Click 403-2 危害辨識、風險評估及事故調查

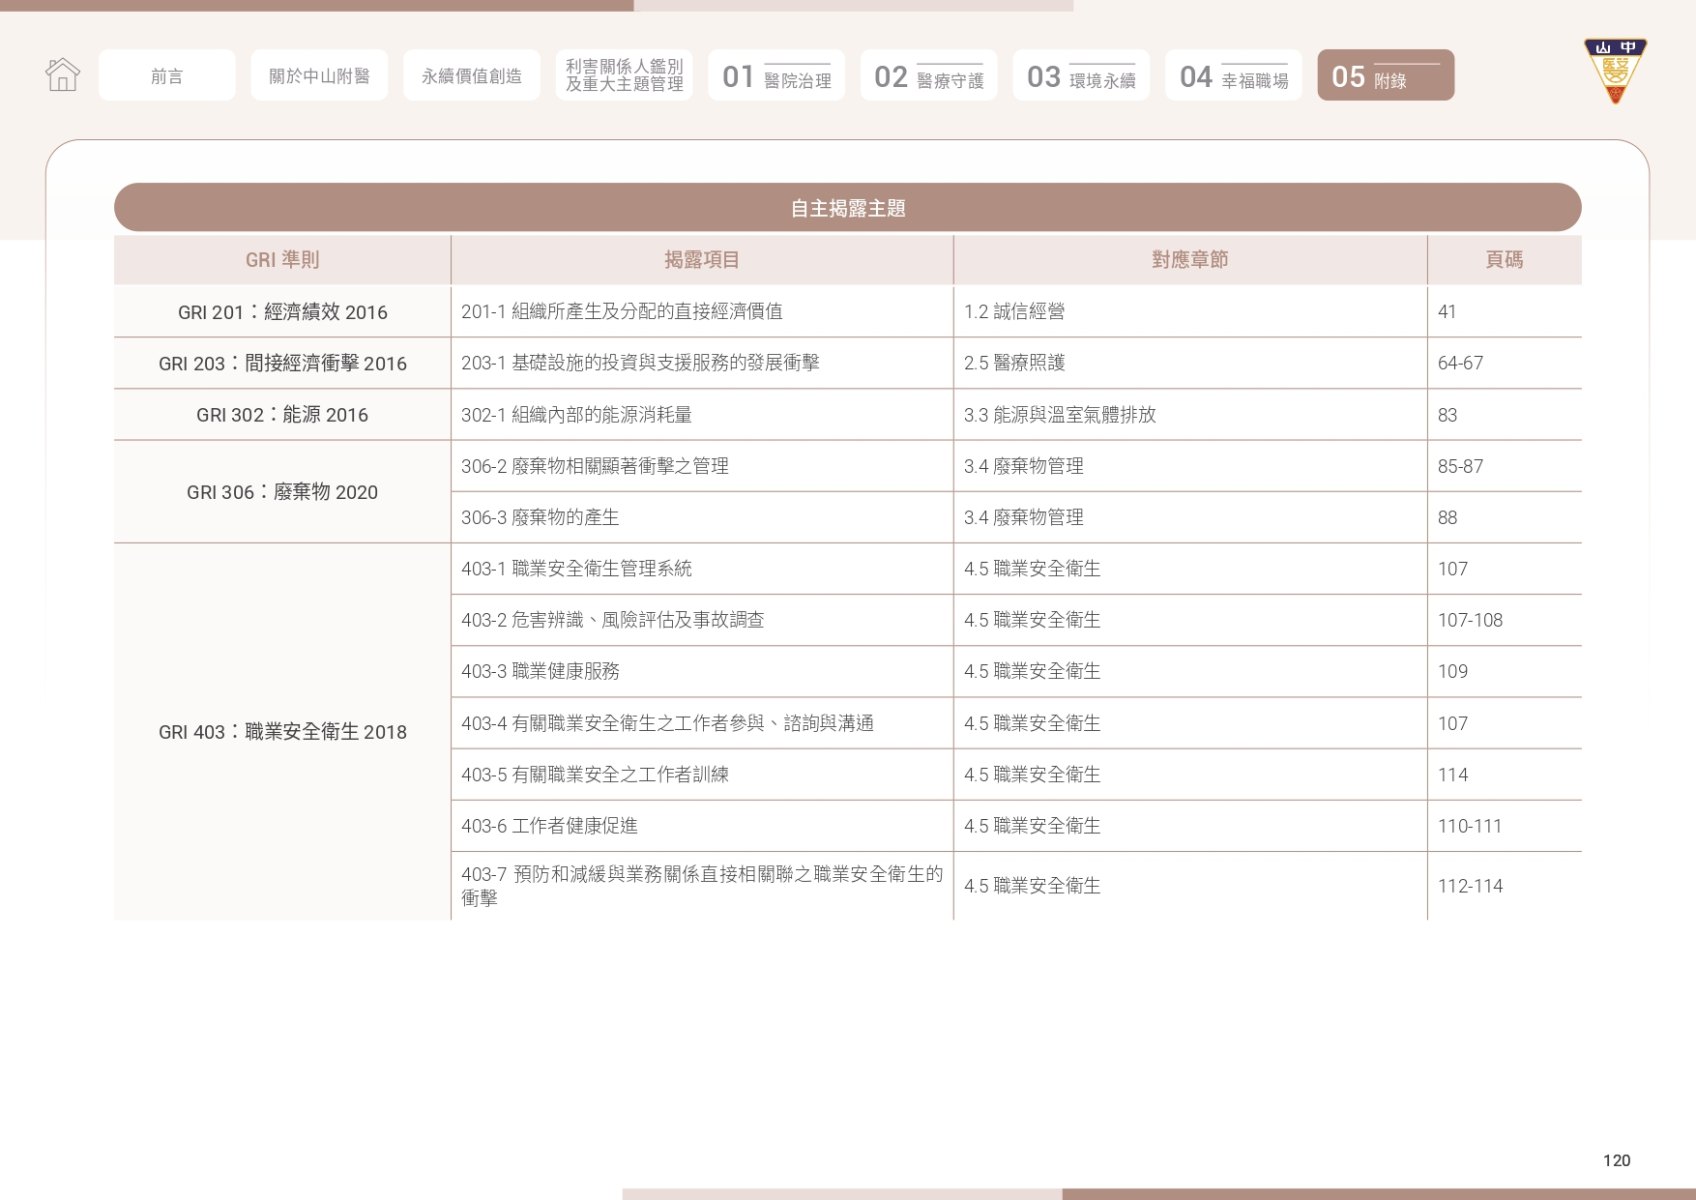click(613, 620)
